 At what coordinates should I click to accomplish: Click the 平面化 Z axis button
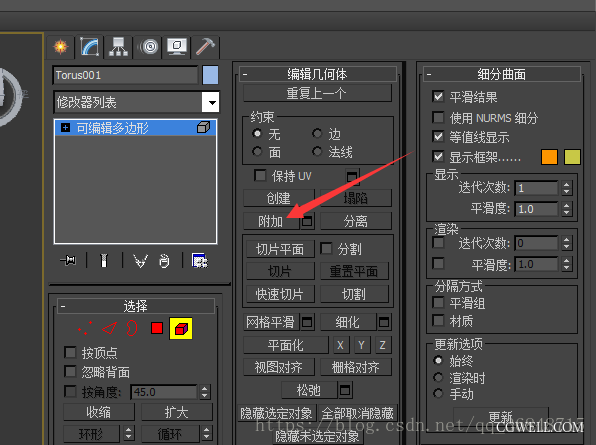click(382, 345)
